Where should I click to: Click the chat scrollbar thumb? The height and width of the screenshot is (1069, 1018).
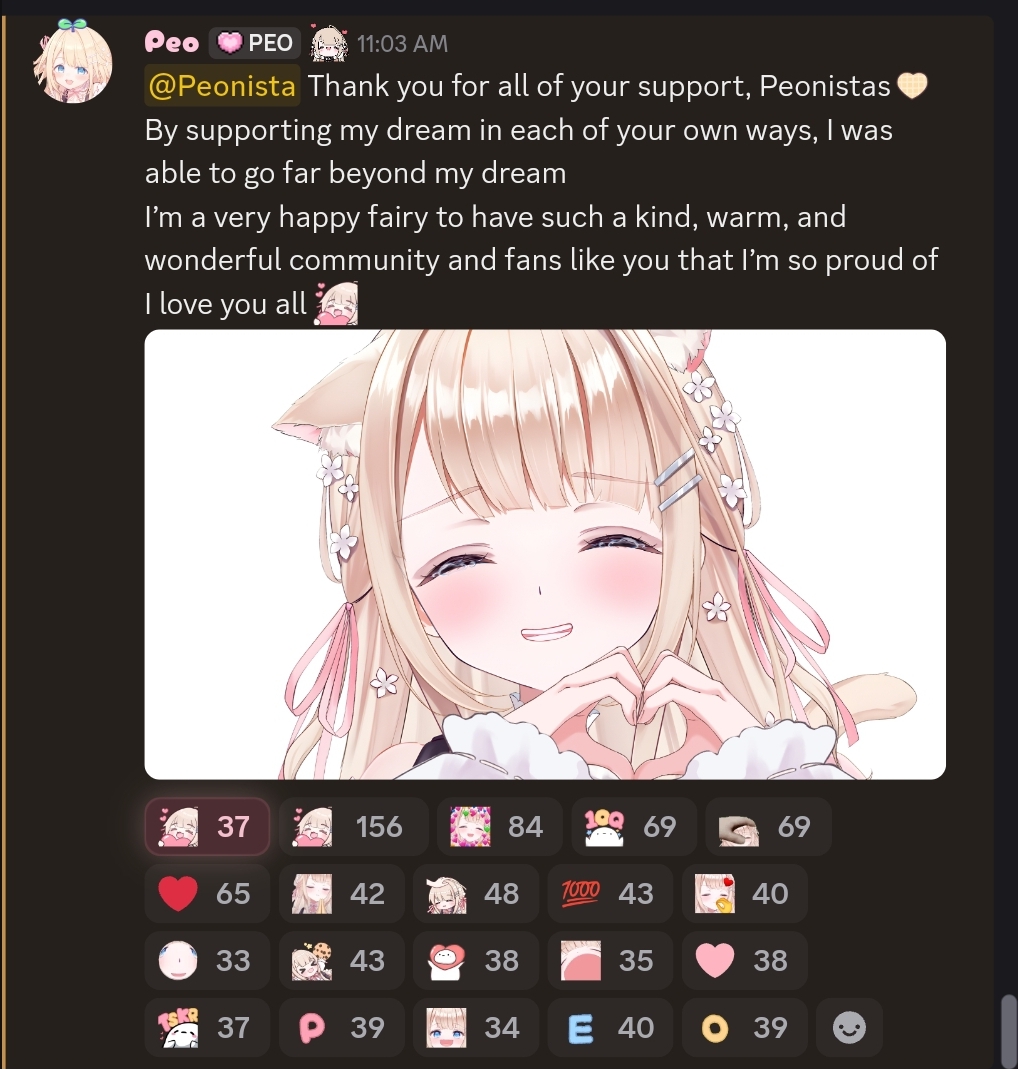(x=1008, y=1028)
